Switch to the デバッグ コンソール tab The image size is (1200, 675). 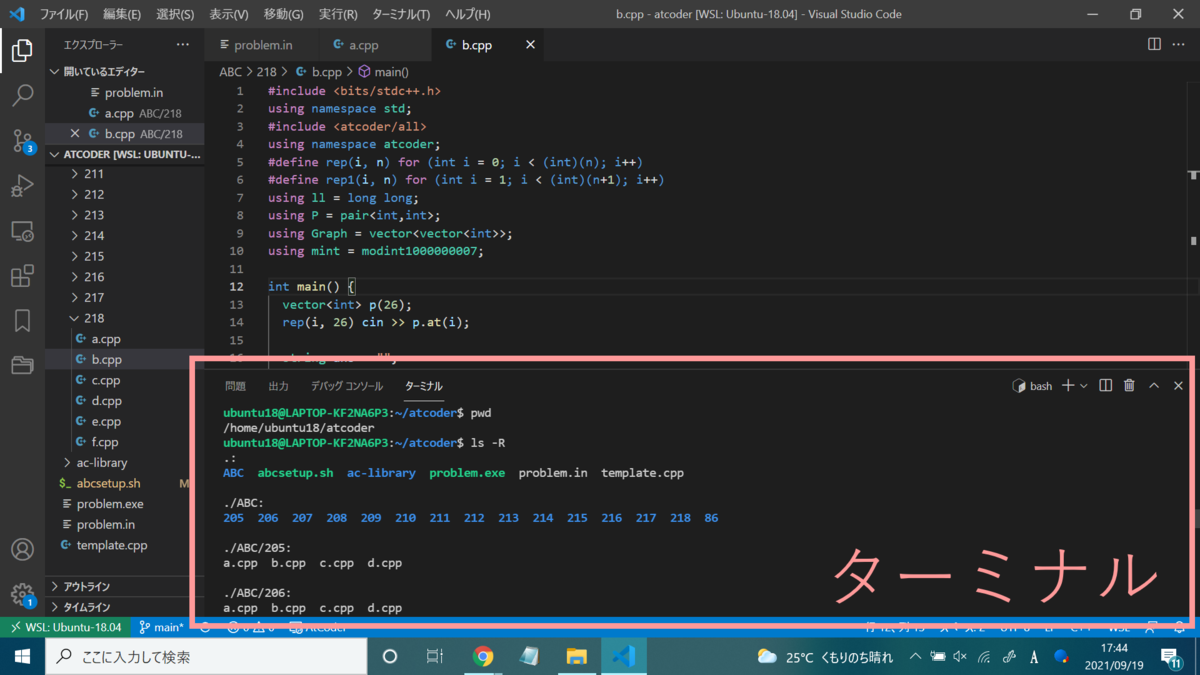click(346, 386)
